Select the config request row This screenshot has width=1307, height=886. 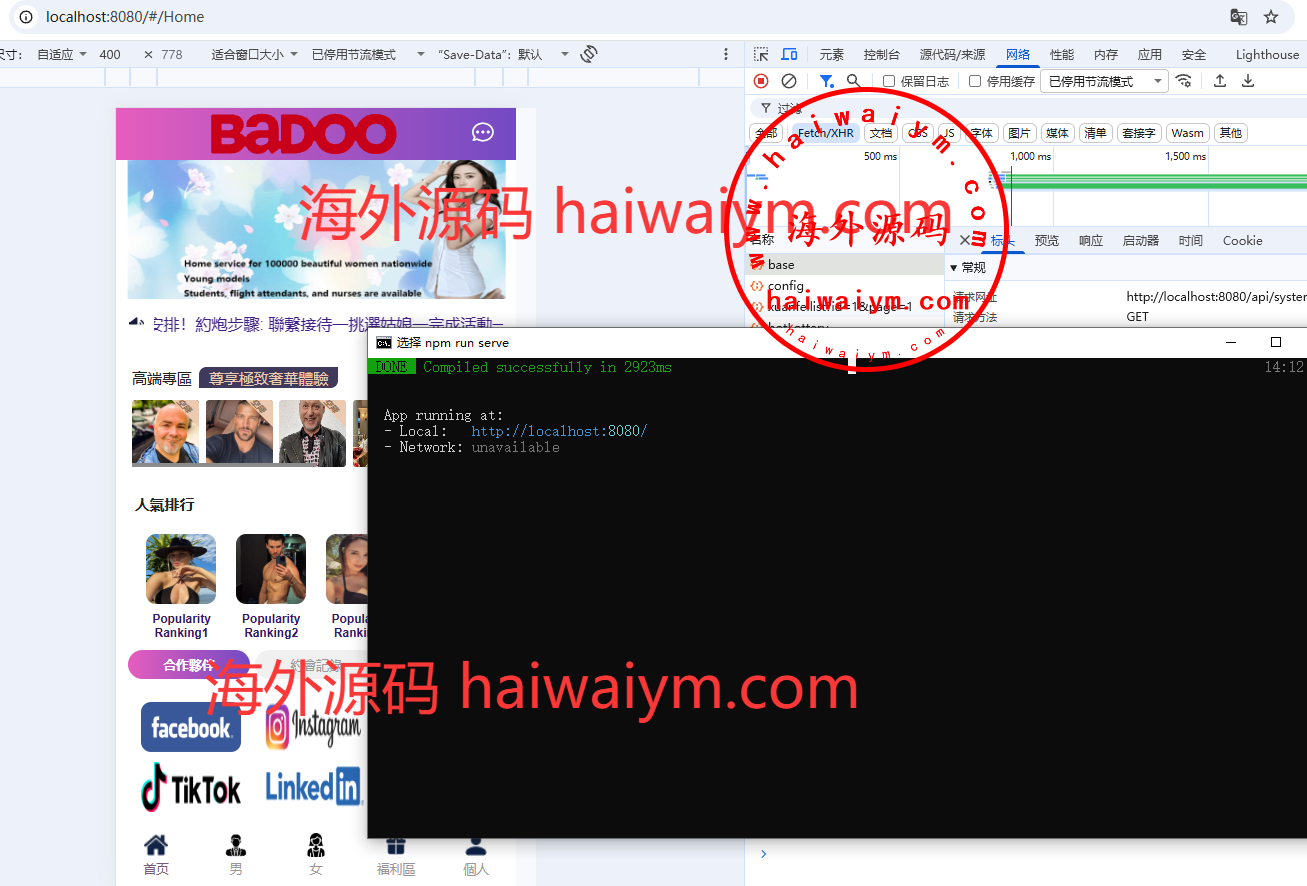846,286
